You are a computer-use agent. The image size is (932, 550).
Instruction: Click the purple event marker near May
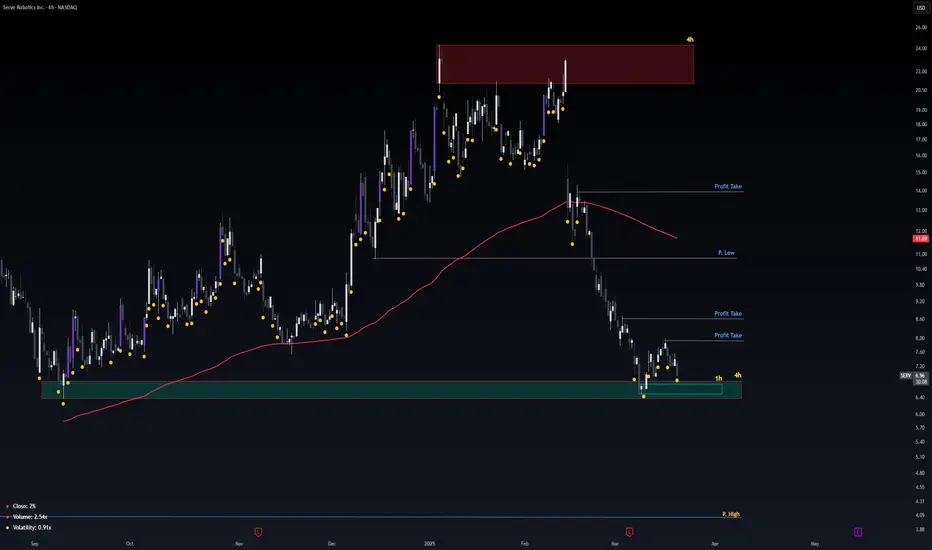tap(858, 532)
